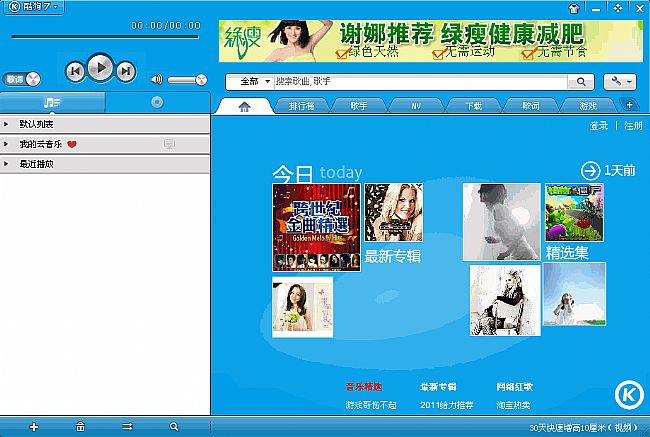Open the 歌手 tab
The height and width of the screenshot is (437, 650).
[359, 106]
